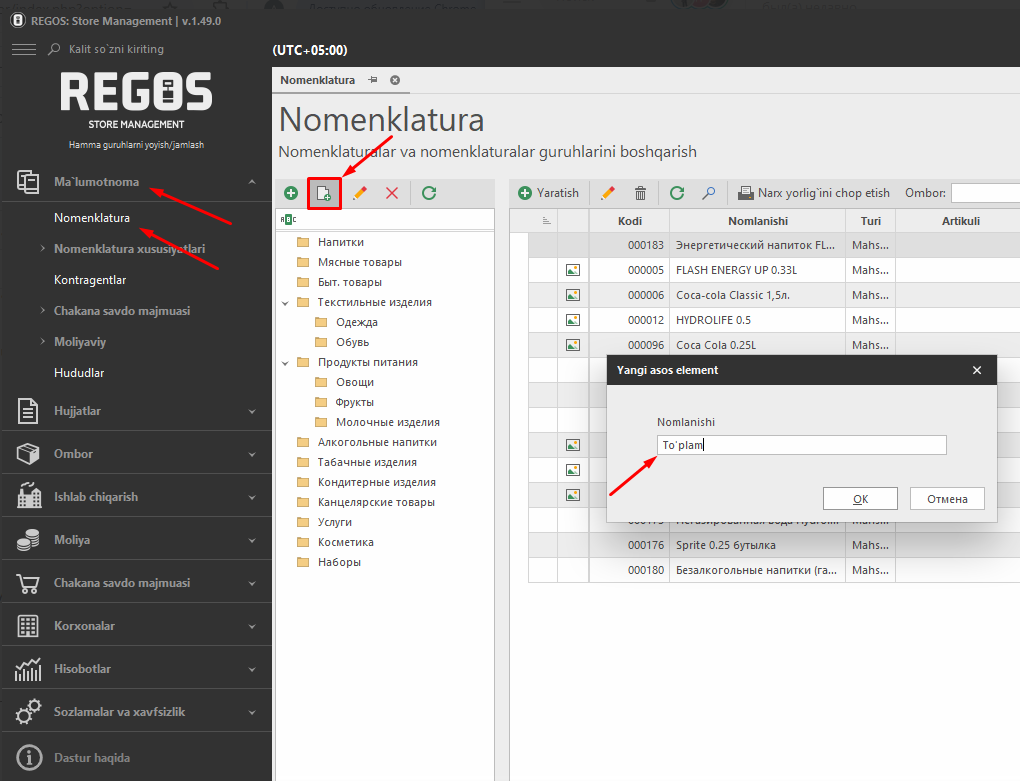This screenshot has height=781, width=1020.
Task: Close the Nomenklatura tab
Action: tap(395, 80)
